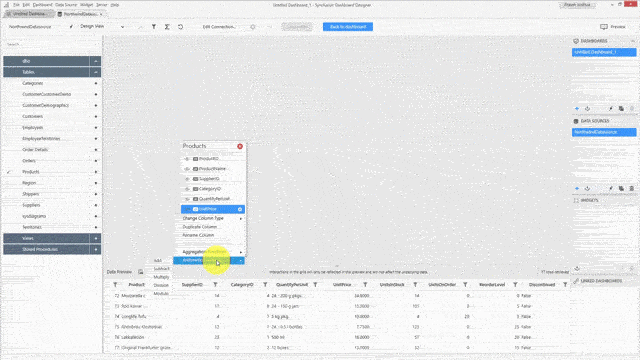Screen dimensions: 640x360
Task: Click the gear icon on the UnitPrice row
Action: (x=240, y=209)
